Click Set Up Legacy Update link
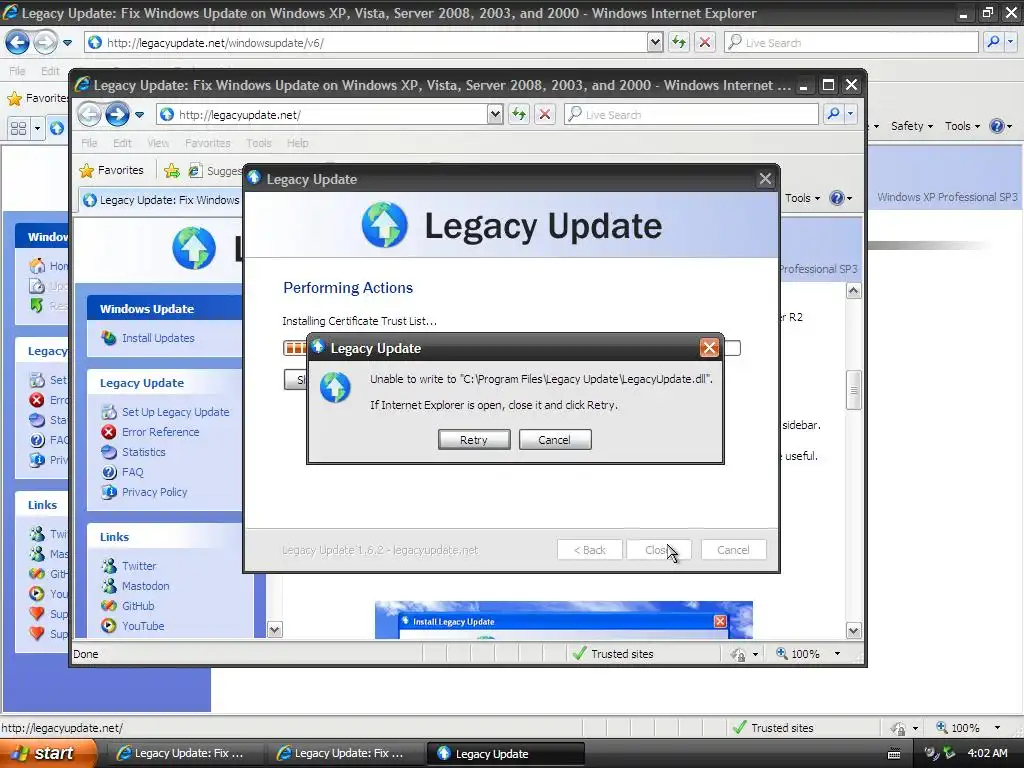This screenshot has width=1024, height=768. [x=176, y=412]
